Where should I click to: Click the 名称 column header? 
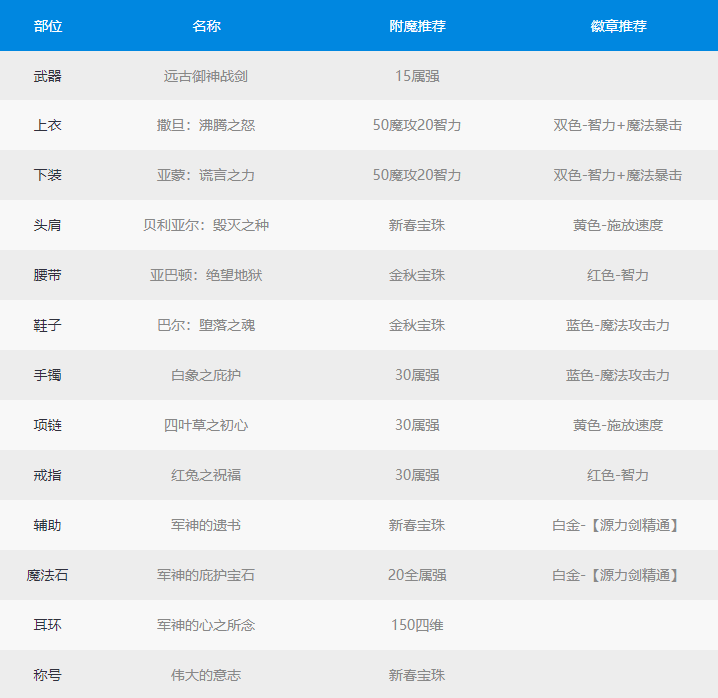pos(206,26)
